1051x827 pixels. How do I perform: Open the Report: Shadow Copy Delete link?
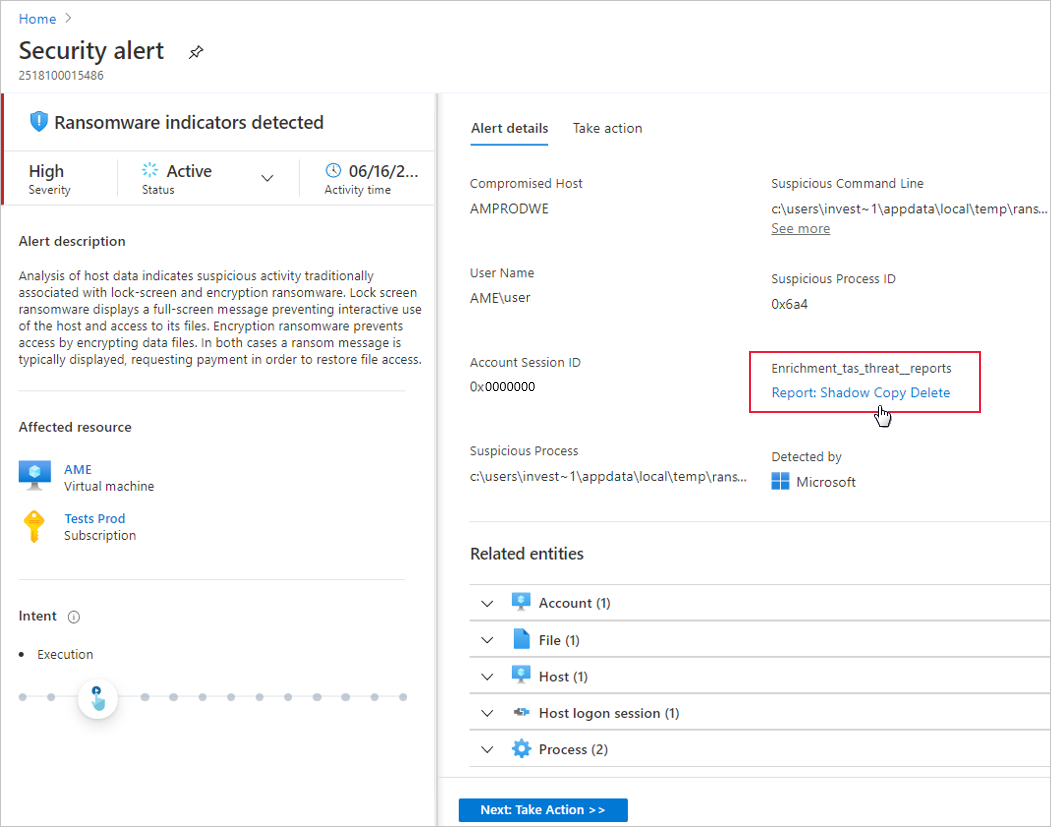click(861, 393)
